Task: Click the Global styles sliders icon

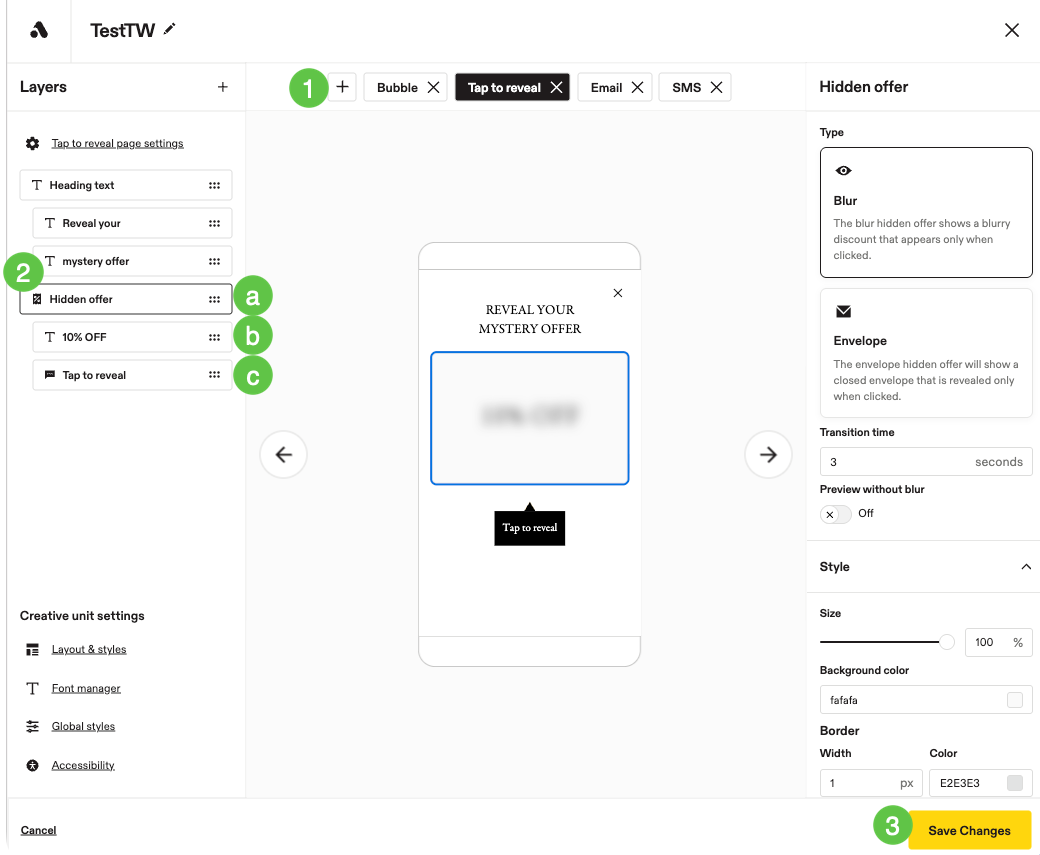Action: (x=32, y=726)
